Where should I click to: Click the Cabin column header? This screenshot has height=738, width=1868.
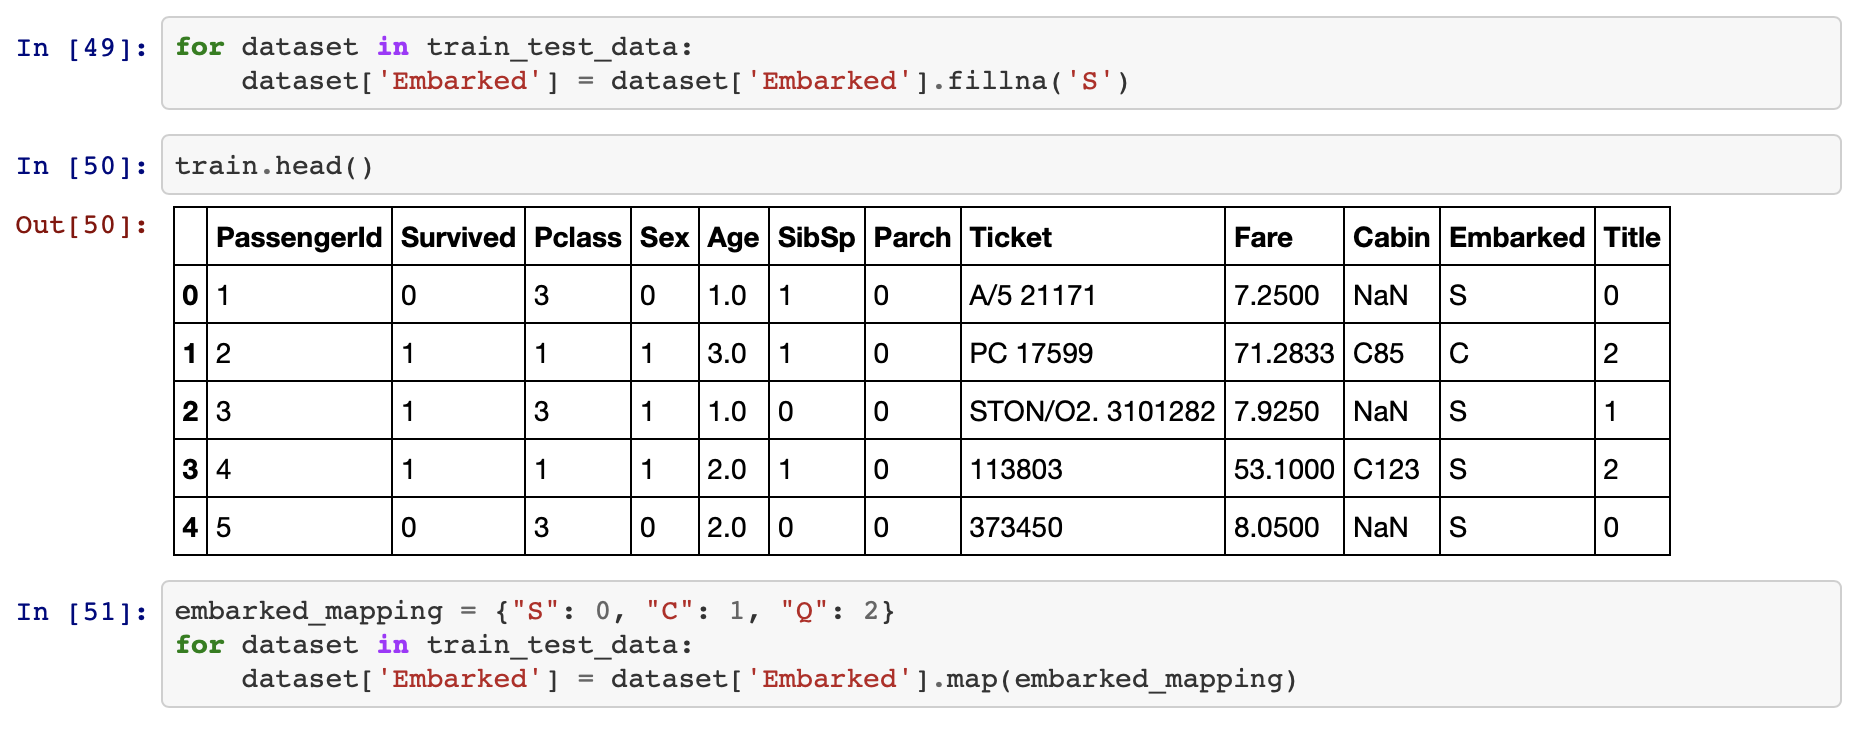coord(1391,237)
